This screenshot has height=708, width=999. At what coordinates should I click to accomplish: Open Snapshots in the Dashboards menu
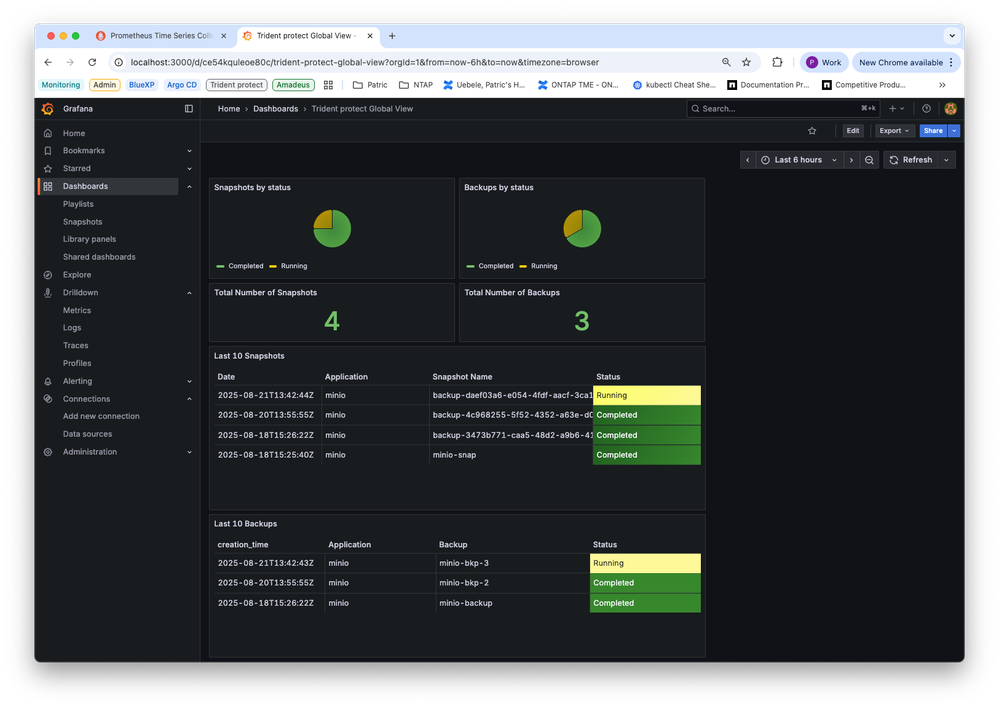[x=82, y=222]
